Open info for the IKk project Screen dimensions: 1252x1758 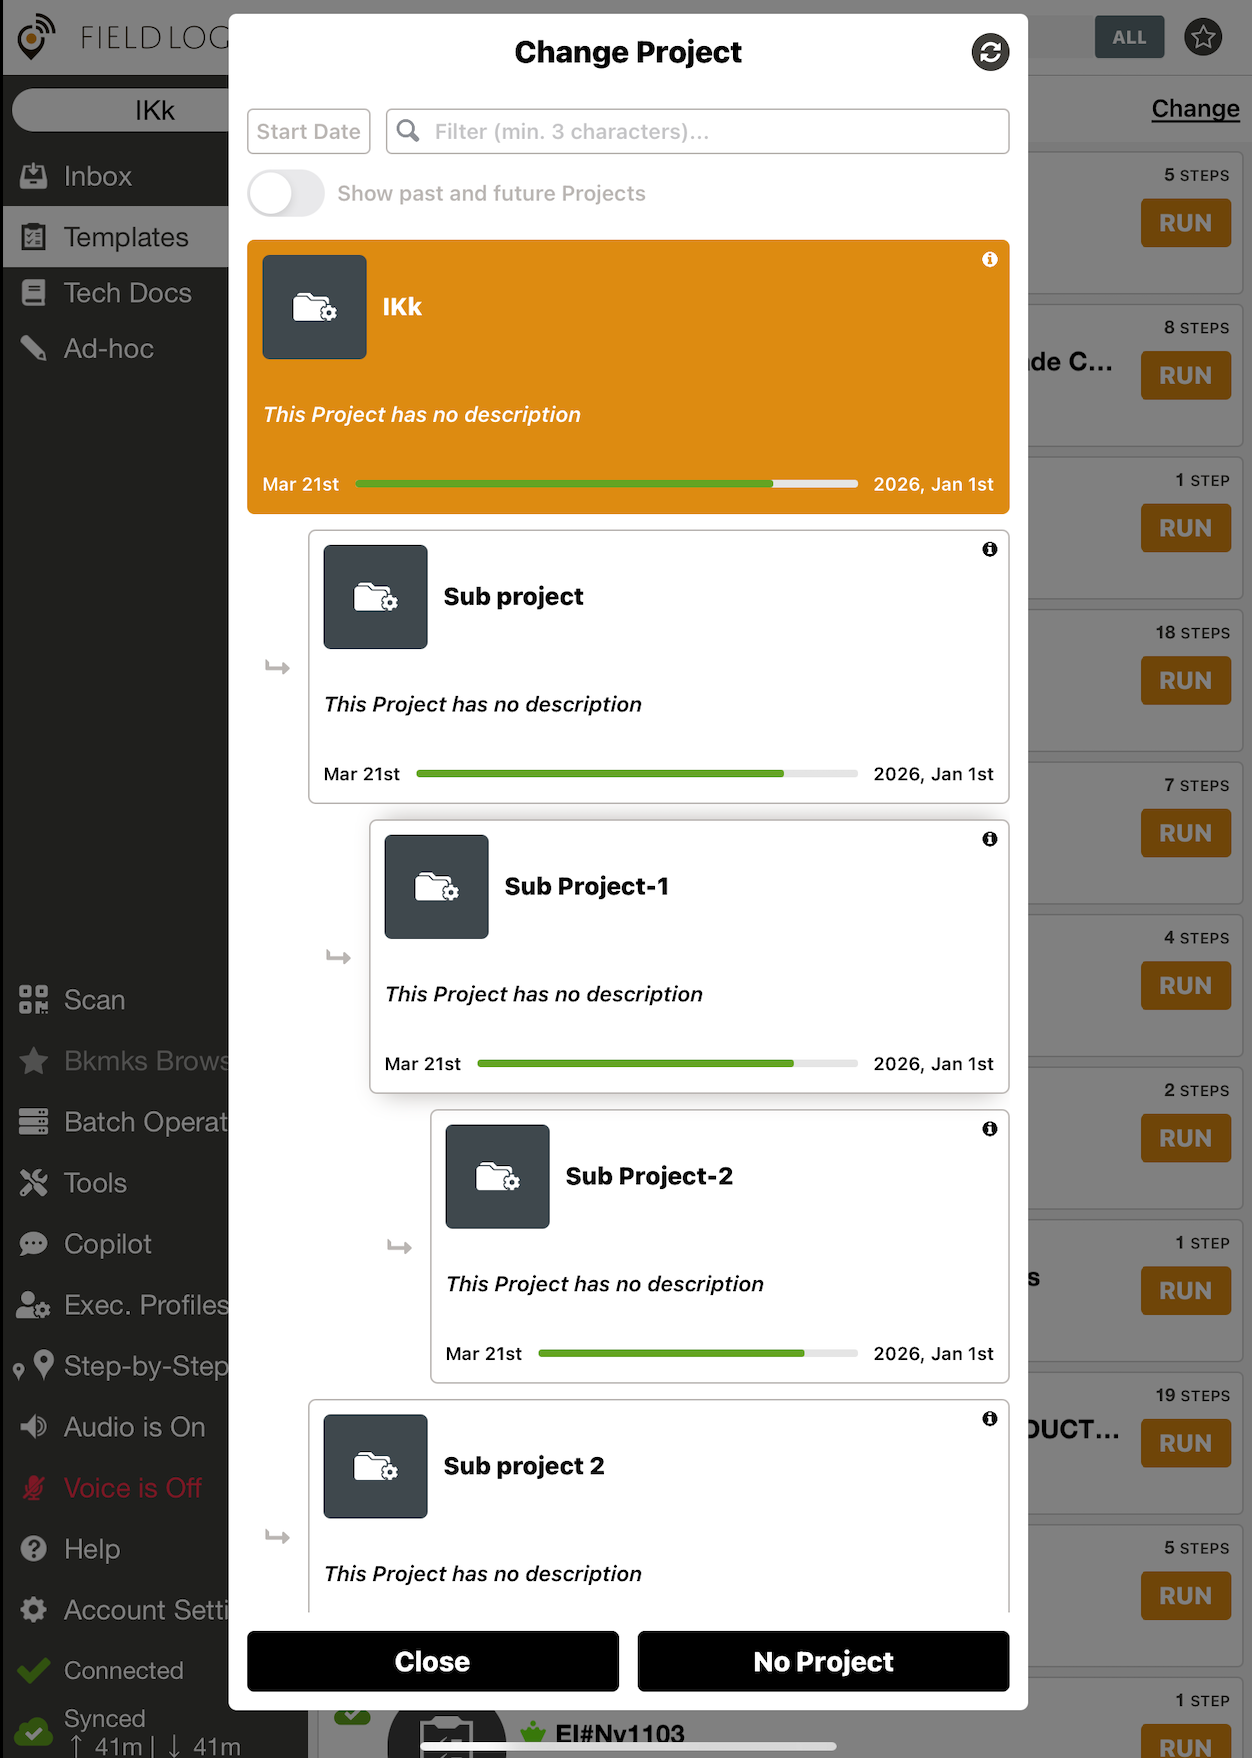coord(990,259)
